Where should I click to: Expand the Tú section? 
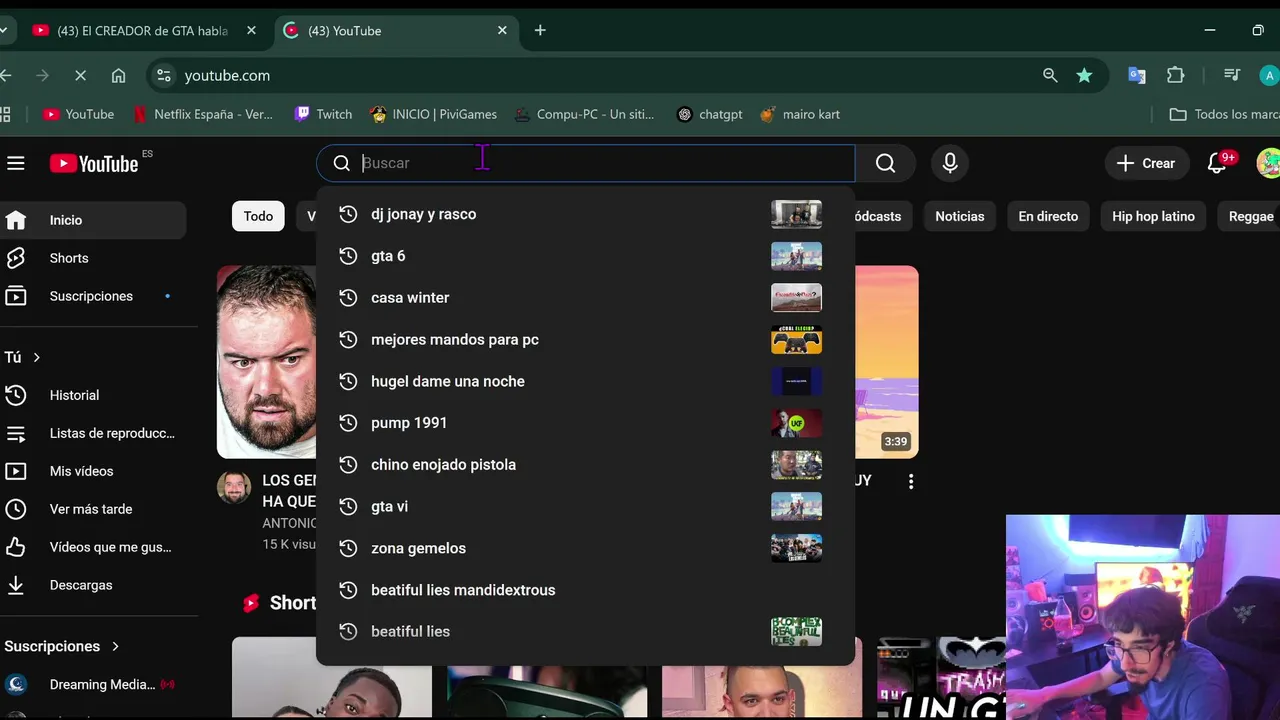click(23, 357)
